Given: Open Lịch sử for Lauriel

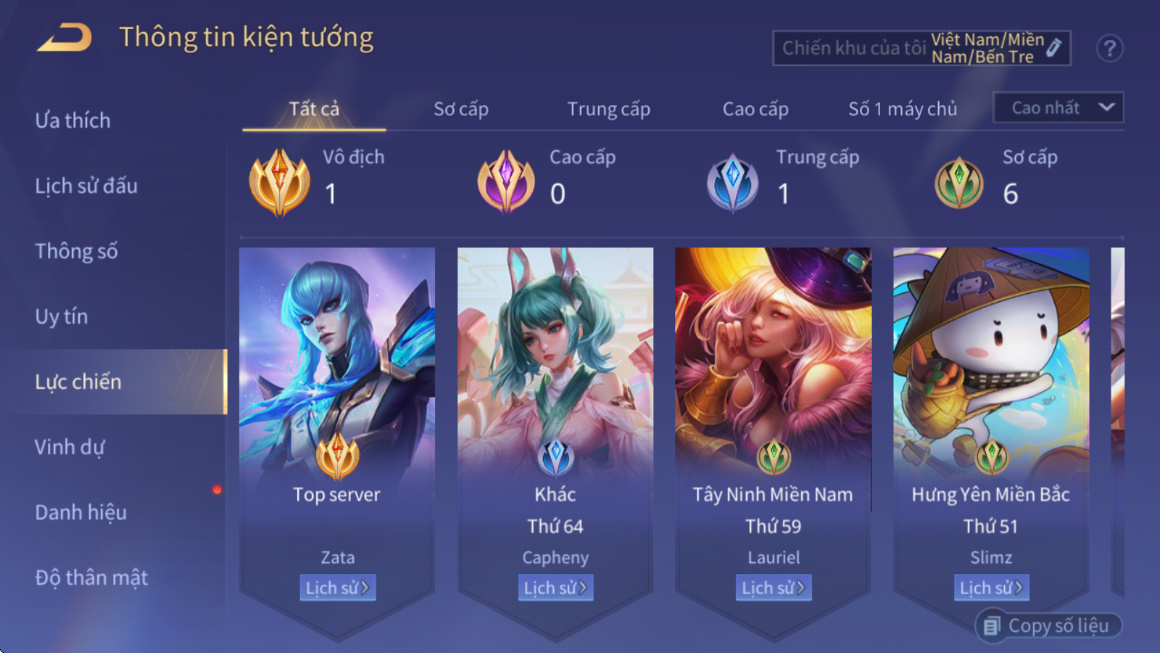Looking at the screenshot, I should (x=773, y=588).
